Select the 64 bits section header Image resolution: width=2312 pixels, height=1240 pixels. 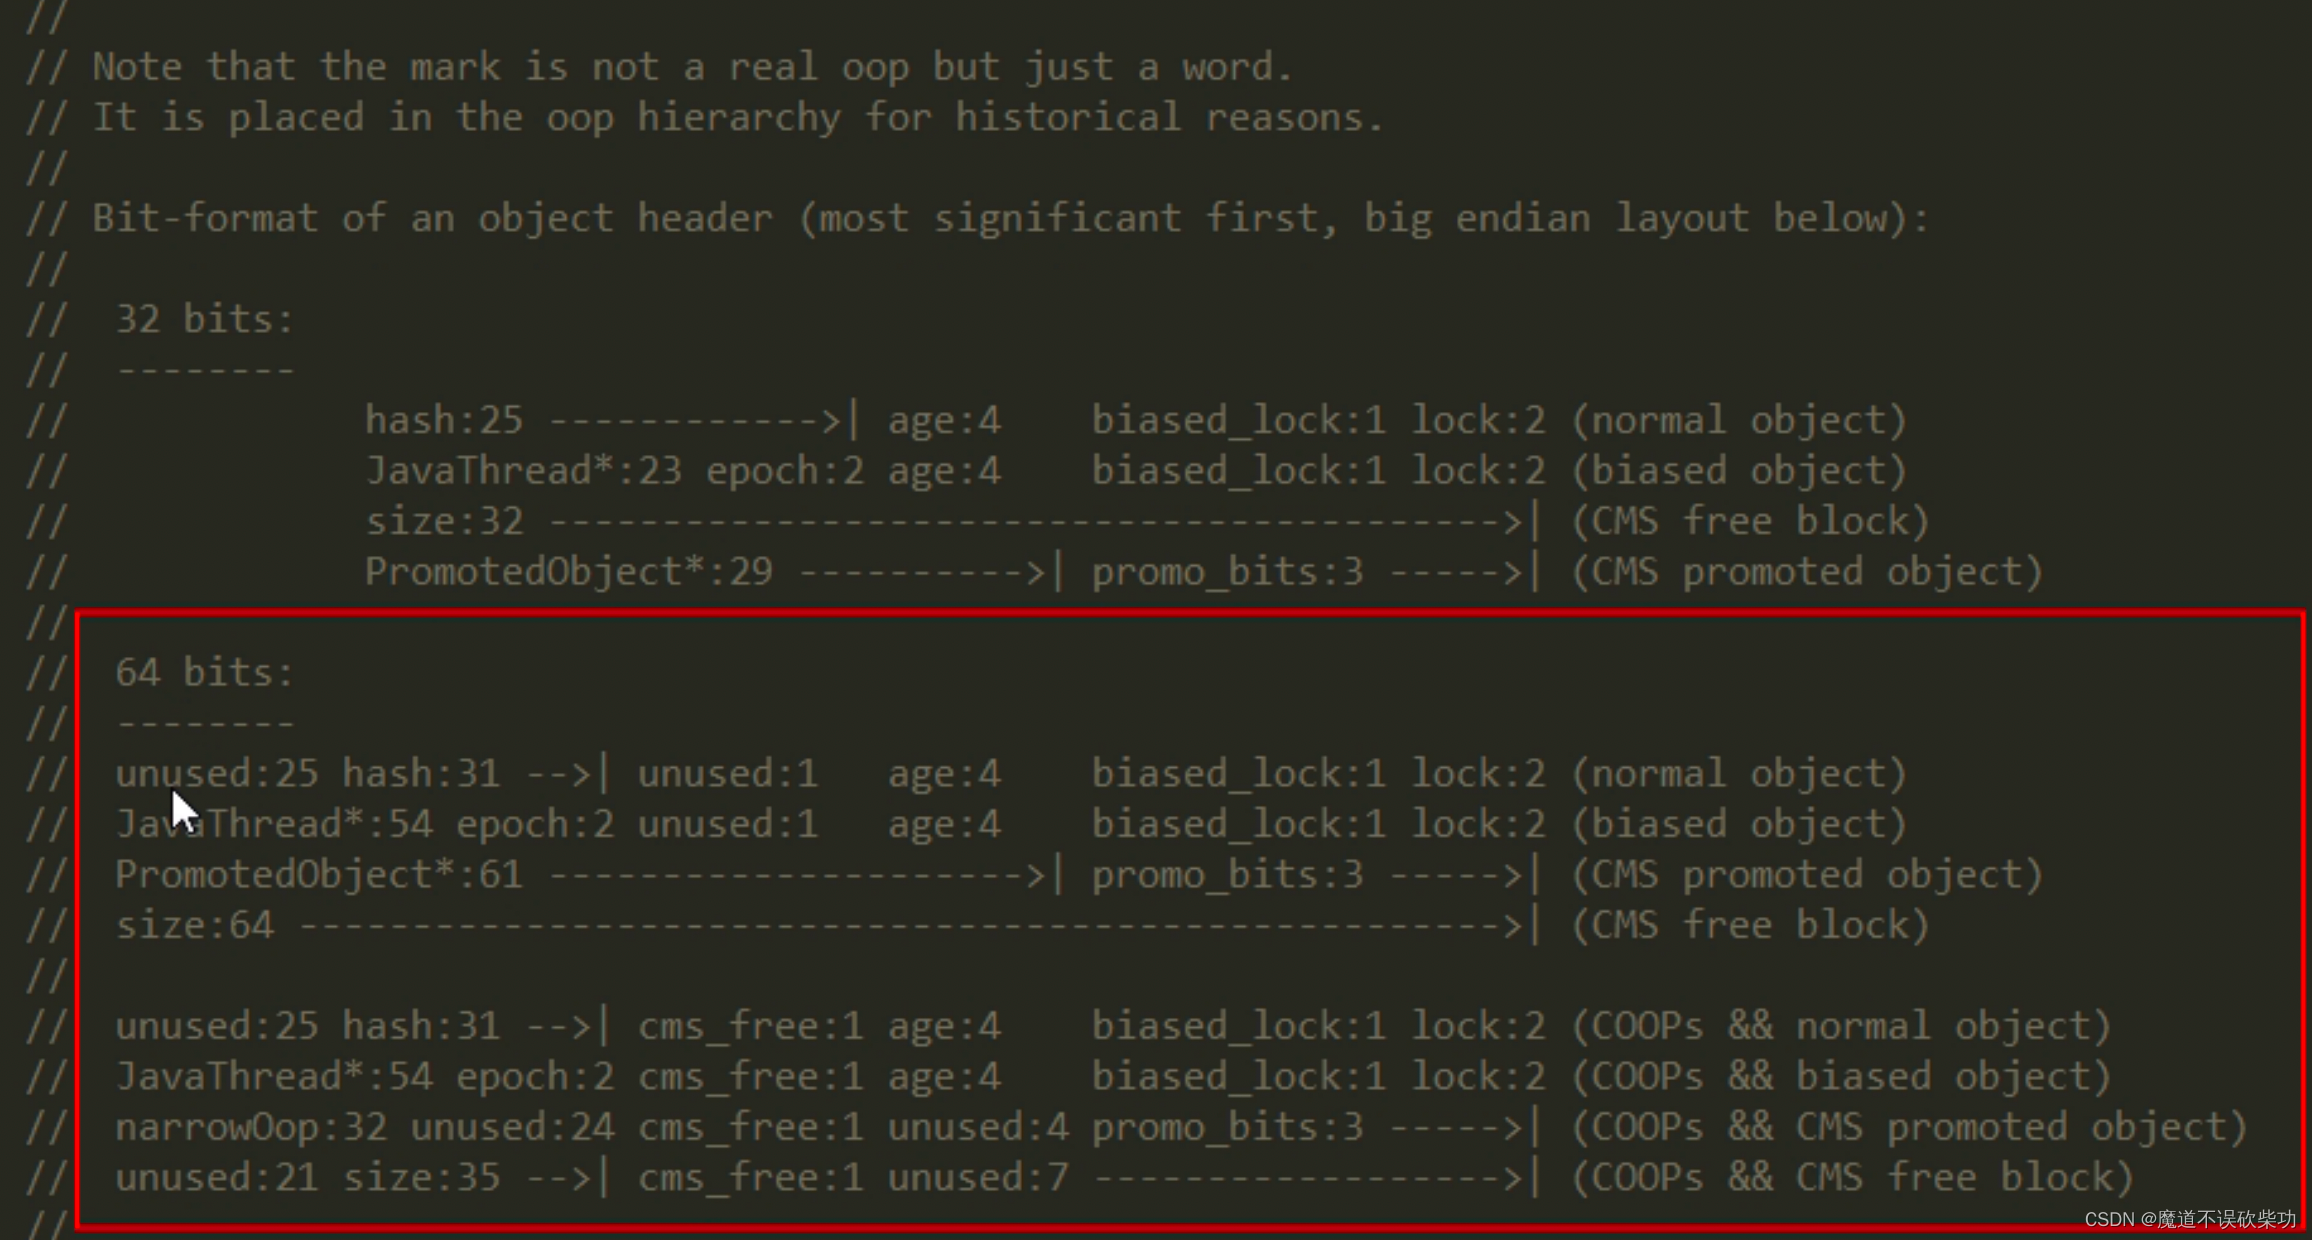click(205, 671)
